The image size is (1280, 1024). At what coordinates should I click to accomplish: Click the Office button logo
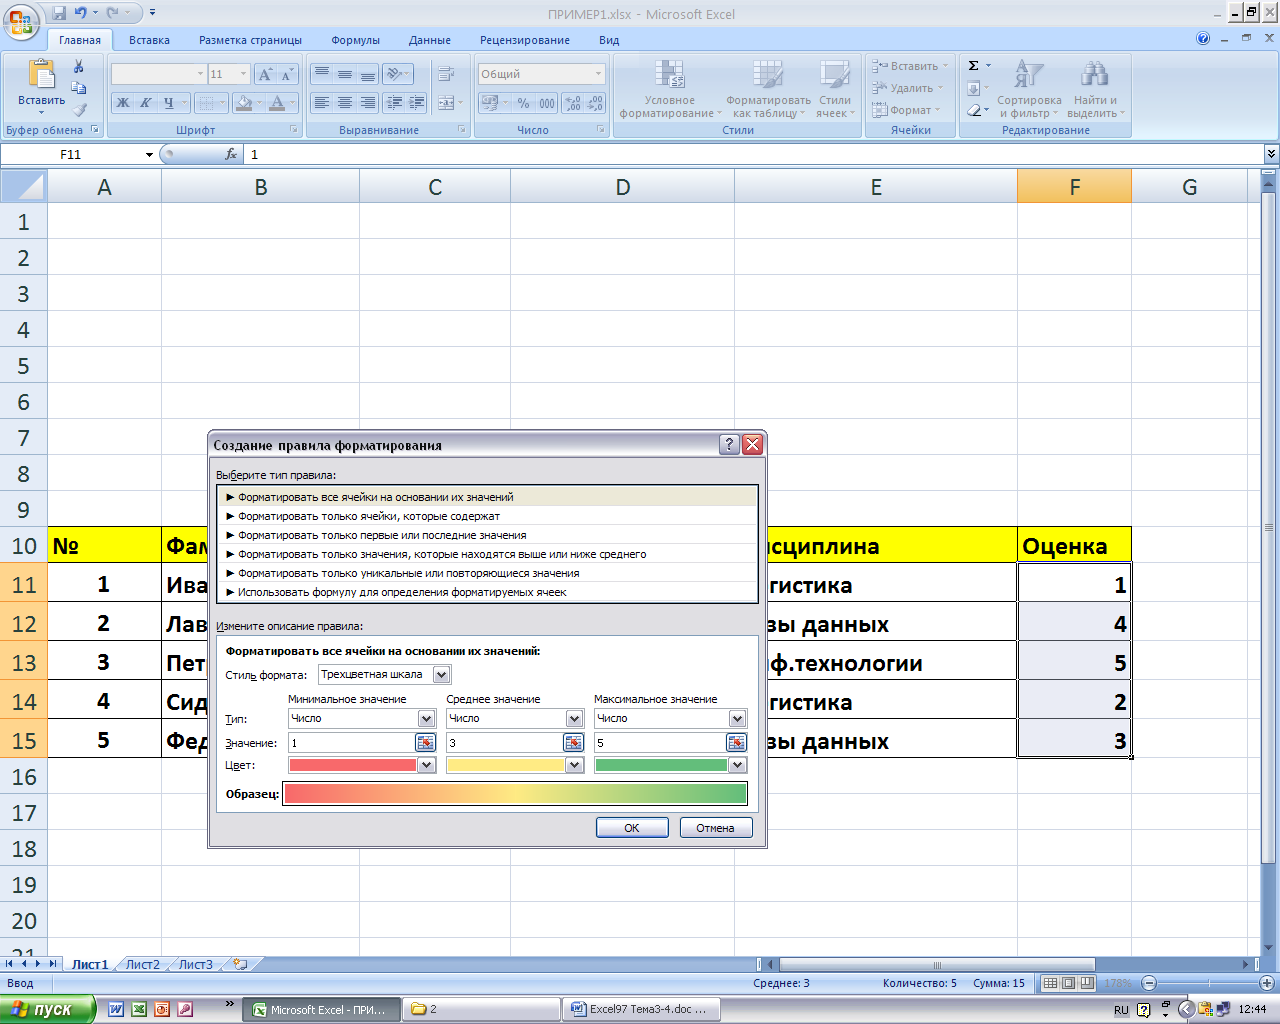pyautogui.click(x=21, y=21)
